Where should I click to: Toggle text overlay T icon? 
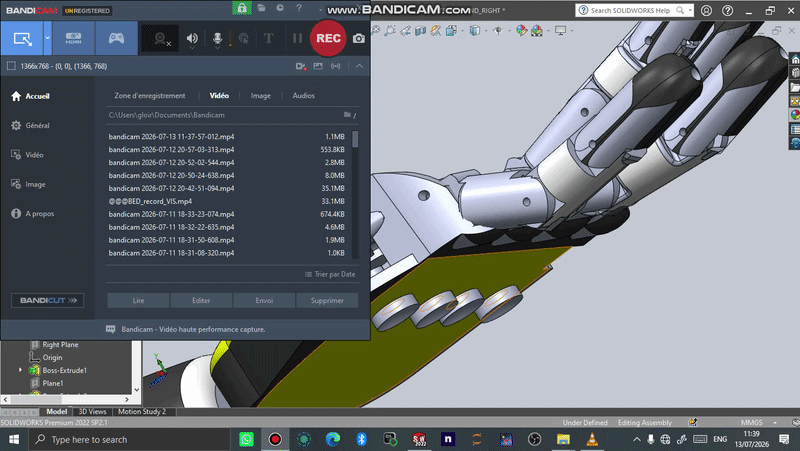click(268, 38)
